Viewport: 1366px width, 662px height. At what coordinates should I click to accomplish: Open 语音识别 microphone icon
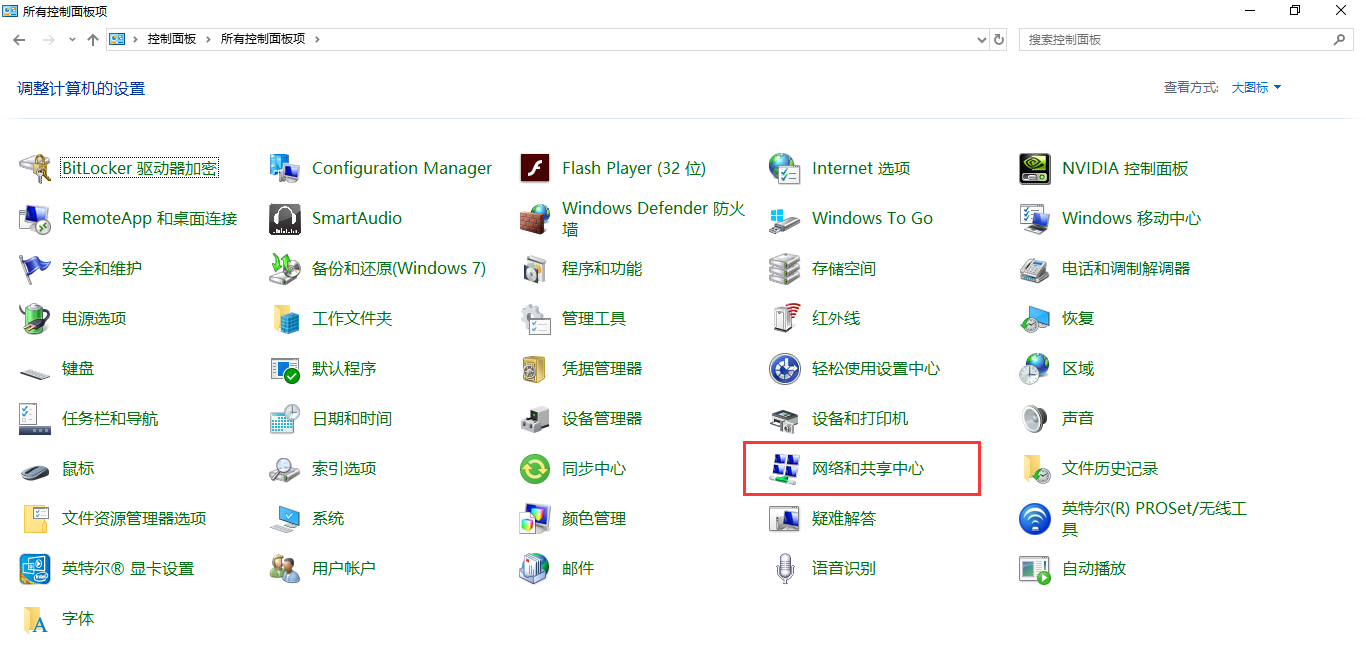coord(785,568)
